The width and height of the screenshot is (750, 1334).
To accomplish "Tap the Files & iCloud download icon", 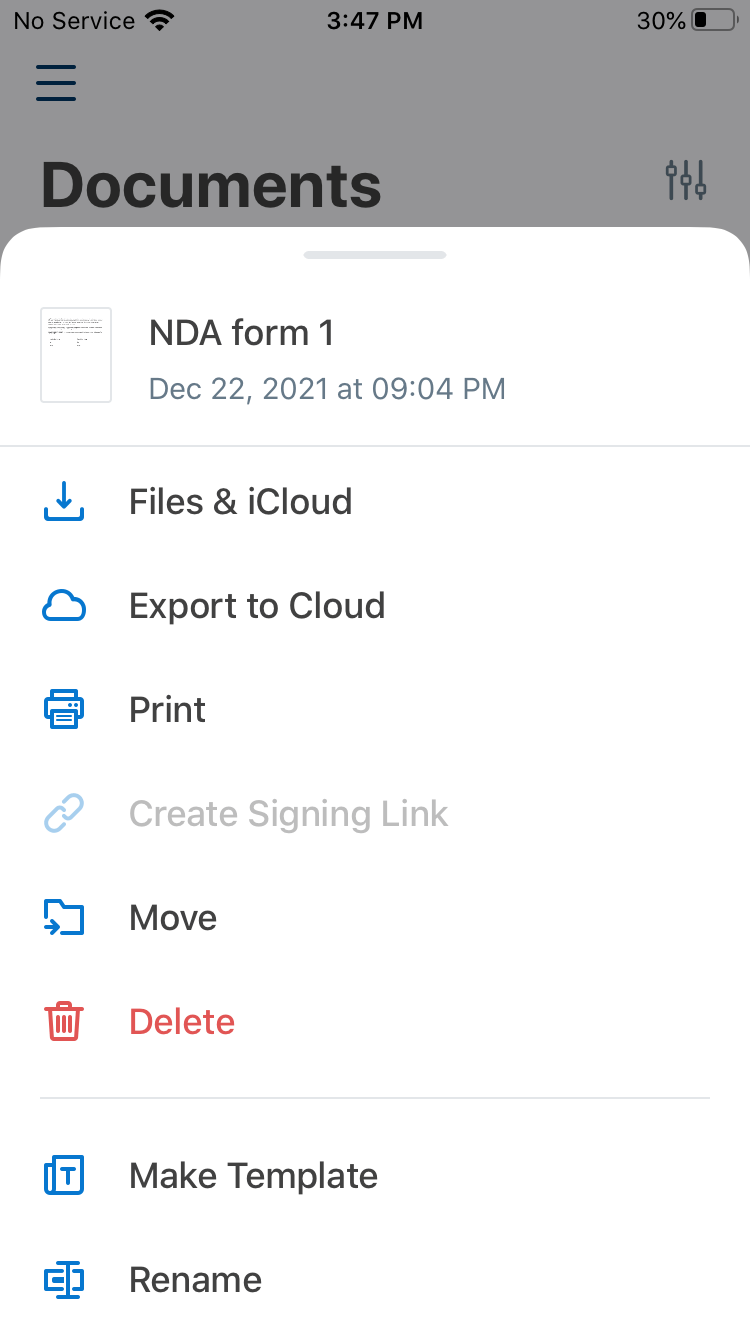I will pyautogui.click(x=64, y=501).
